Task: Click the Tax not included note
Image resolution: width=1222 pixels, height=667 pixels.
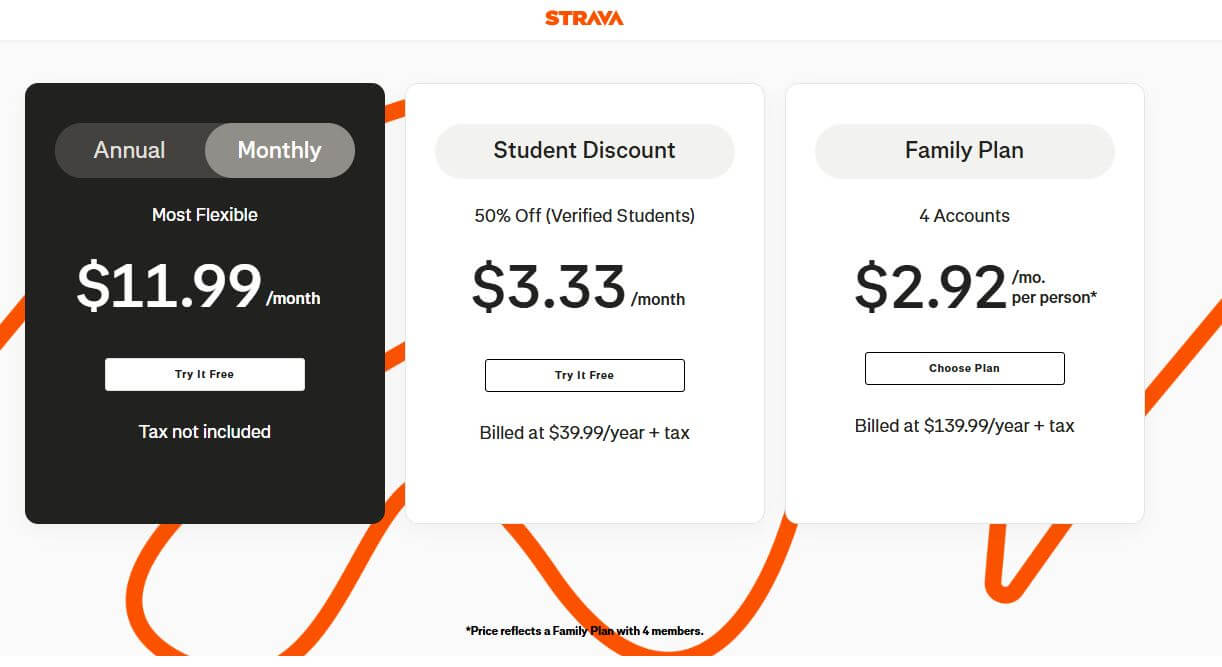Action: coord(204,431)
